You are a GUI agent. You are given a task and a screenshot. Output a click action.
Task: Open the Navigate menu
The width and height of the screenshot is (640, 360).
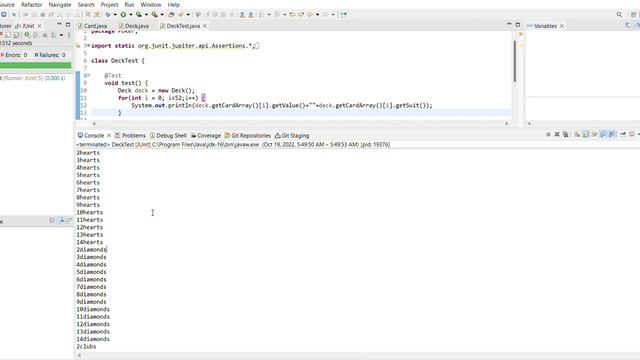pyautogui.click(x=60, y=4)
